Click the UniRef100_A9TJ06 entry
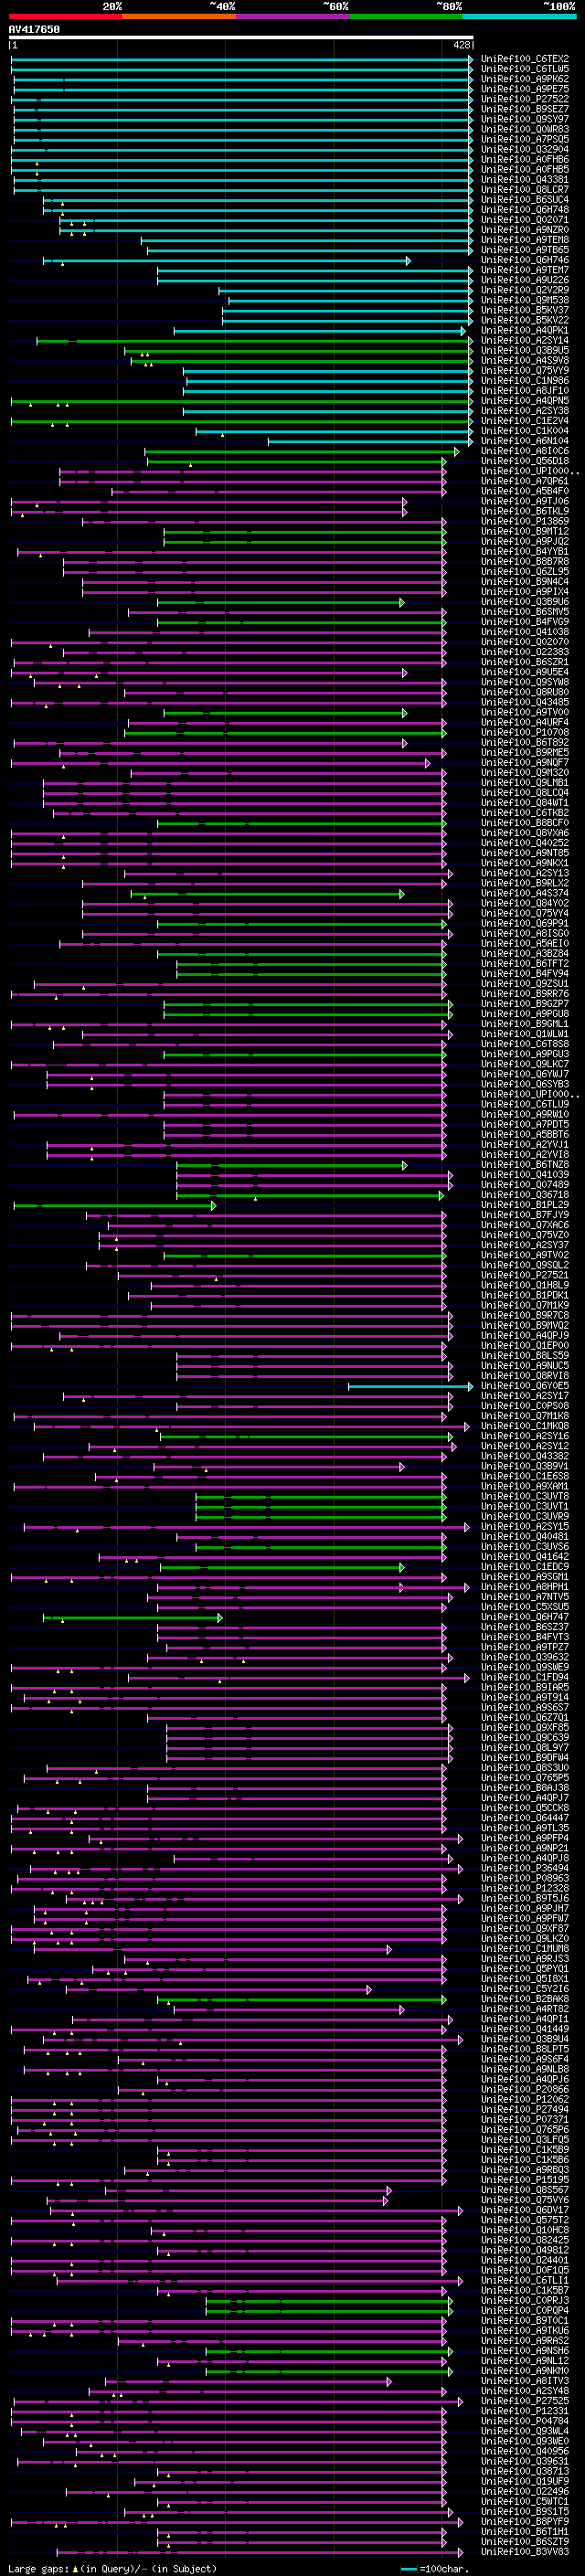The height and width of the screenshot is (2576, 585). 525,501
